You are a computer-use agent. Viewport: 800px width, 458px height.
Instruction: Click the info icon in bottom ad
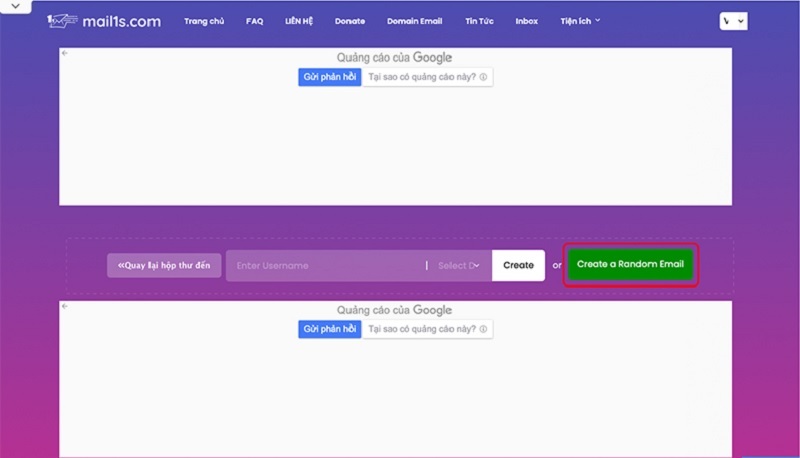483,329
